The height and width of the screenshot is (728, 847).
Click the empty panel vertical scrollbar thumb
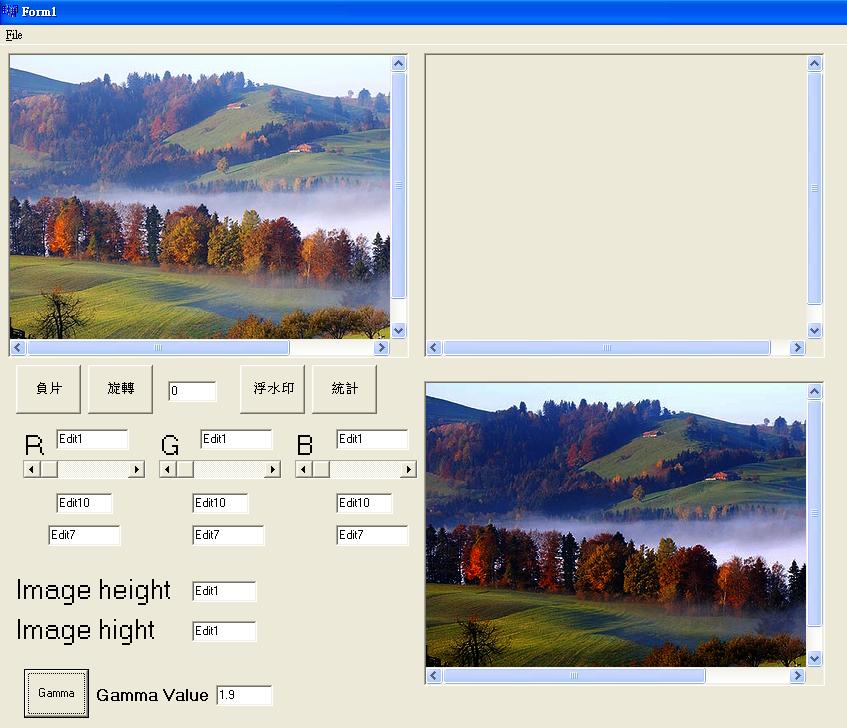pyautogui.click(x=815, y=188)
